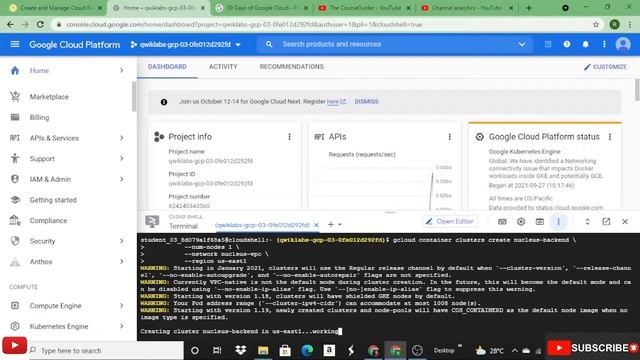Viewport: 640px width, 360px height.
Task: Expand Compute Engine submenu chevron
Action: (x=122, y=305)
